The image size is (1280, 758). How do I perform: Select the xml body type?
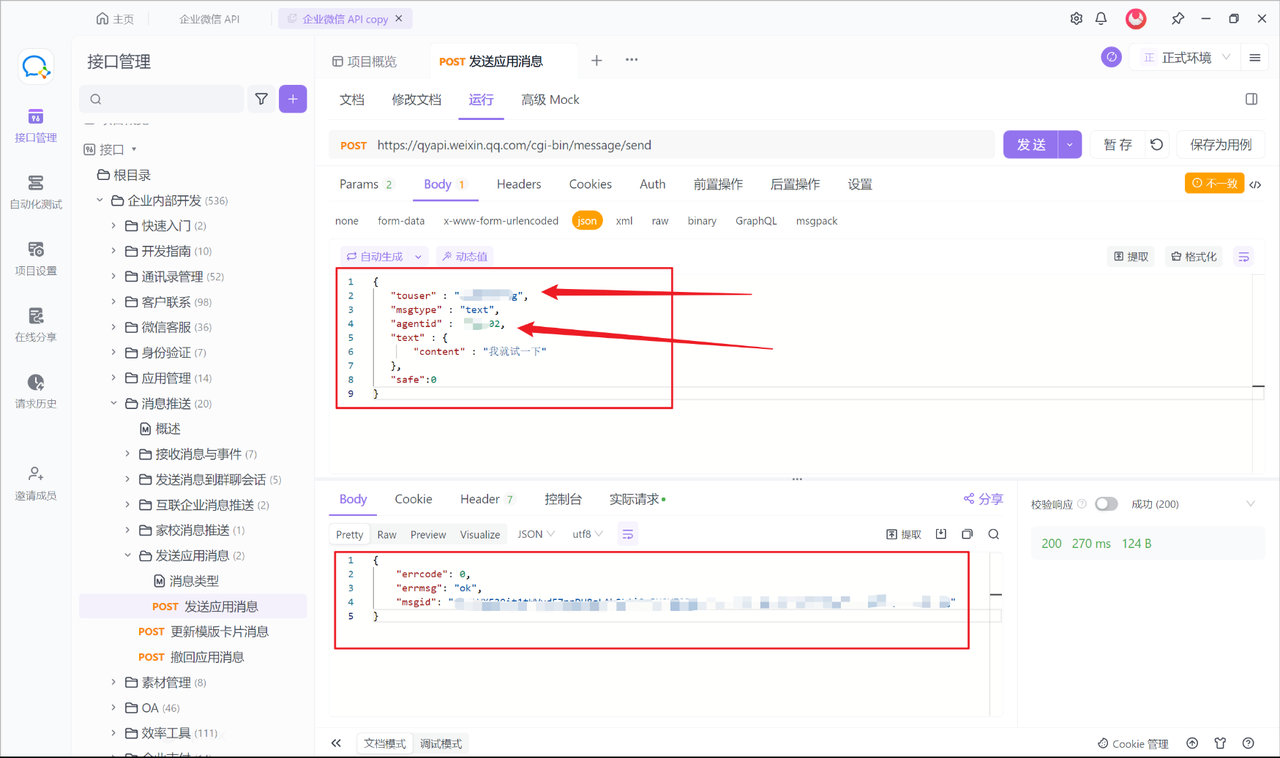tap(624, 221)
